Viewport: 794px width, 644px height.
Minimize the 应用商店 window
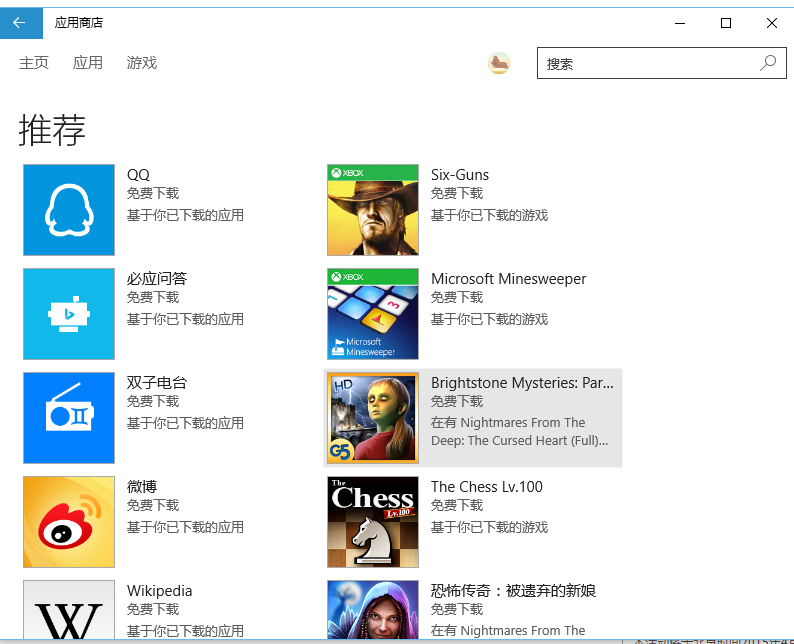(x=680, y=23)
